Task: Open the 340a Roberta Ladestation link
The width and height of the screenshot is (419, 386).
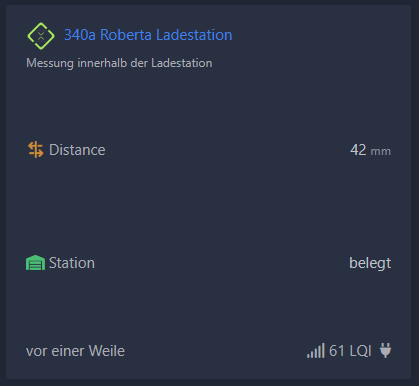Action: [x=148, y=35]
